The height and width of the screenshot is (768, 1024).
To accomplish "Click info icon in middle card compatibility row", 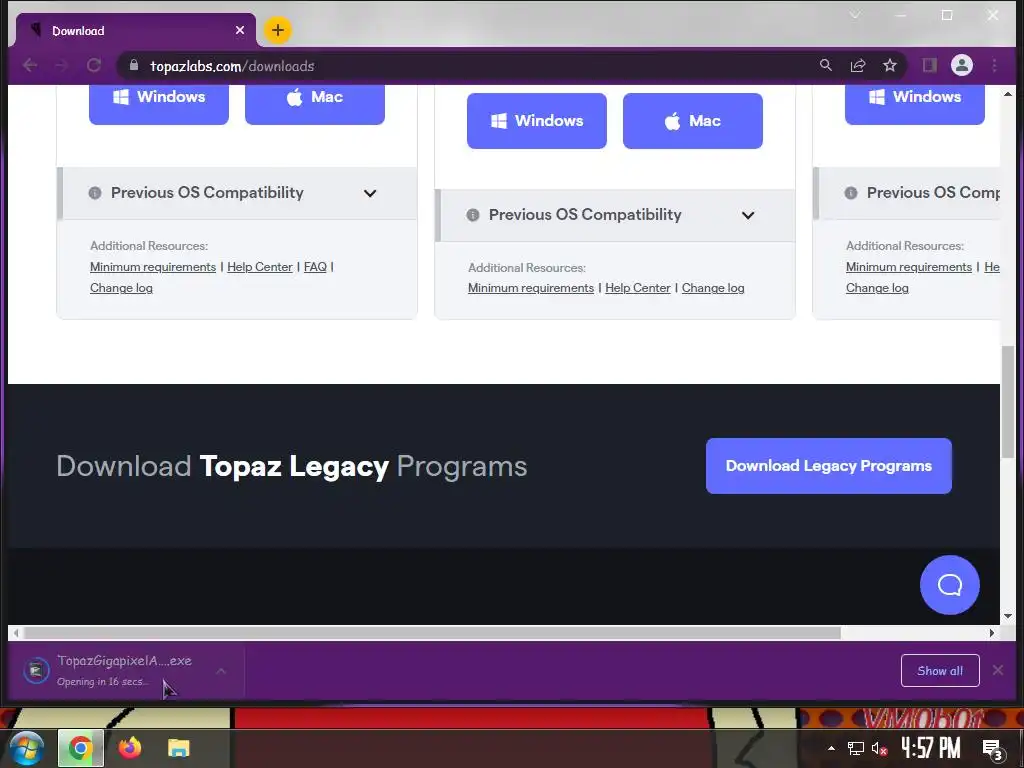I will (473, 215).
